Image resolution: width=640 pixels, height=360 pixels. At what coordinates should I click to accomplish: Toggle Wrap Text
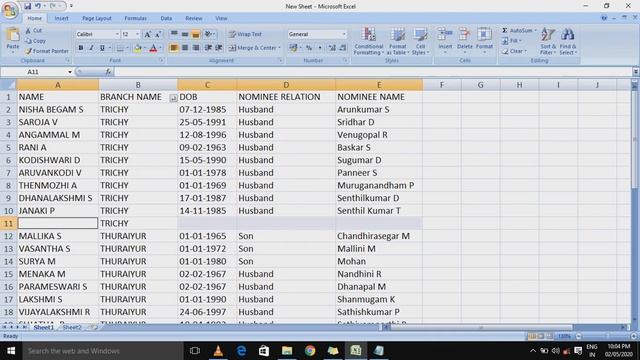coord(245,34)
